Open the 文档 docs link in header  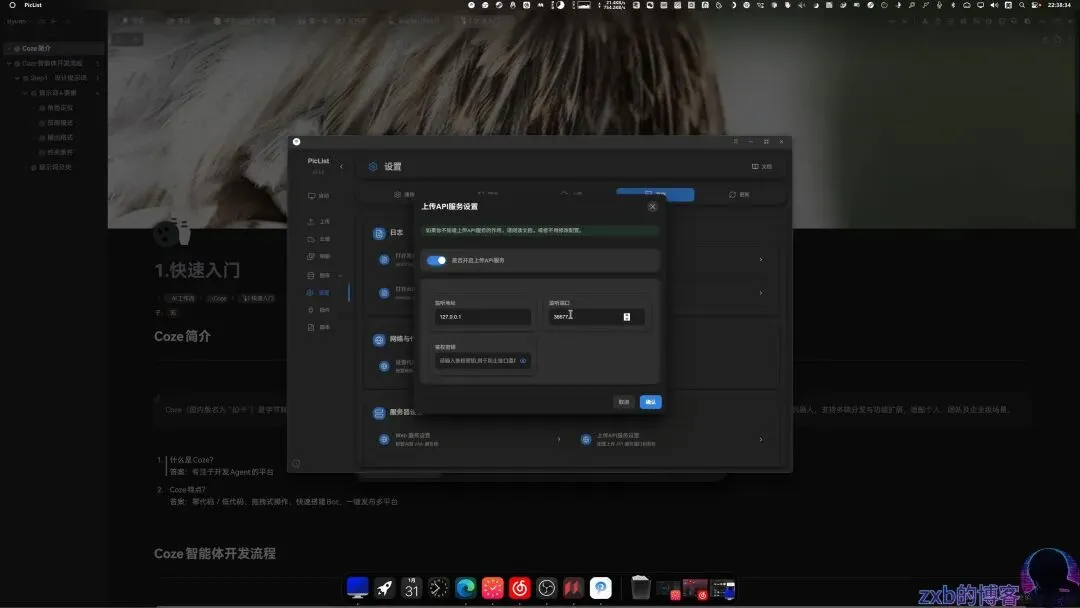coord(762,167)
